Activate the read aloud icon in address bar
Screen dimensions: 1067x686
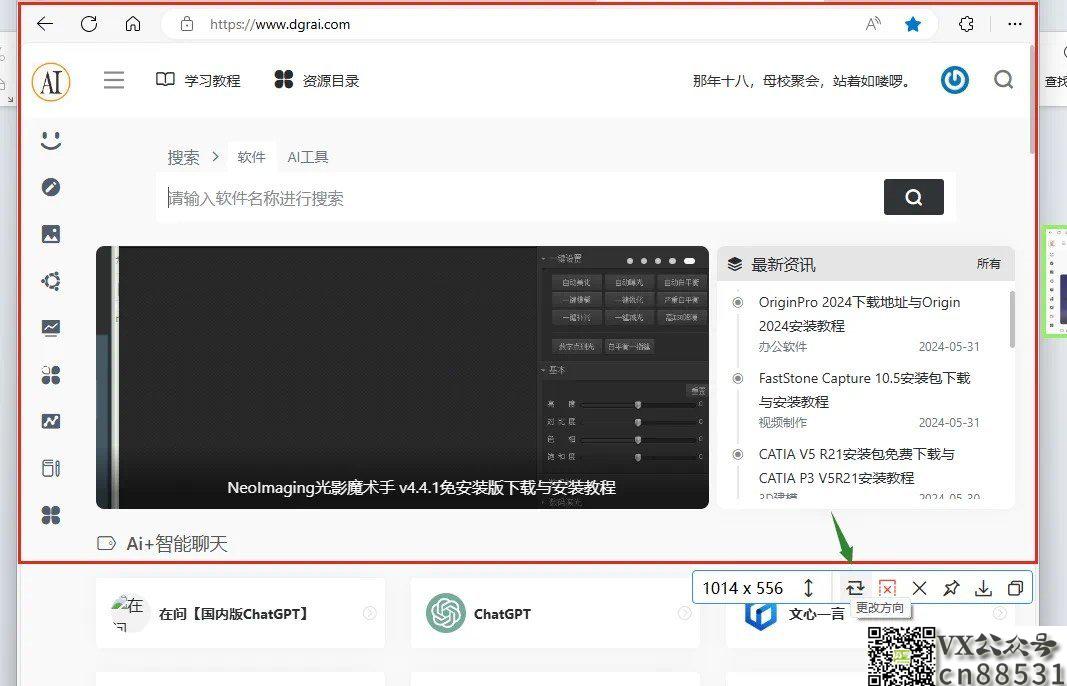click(873, 24)
